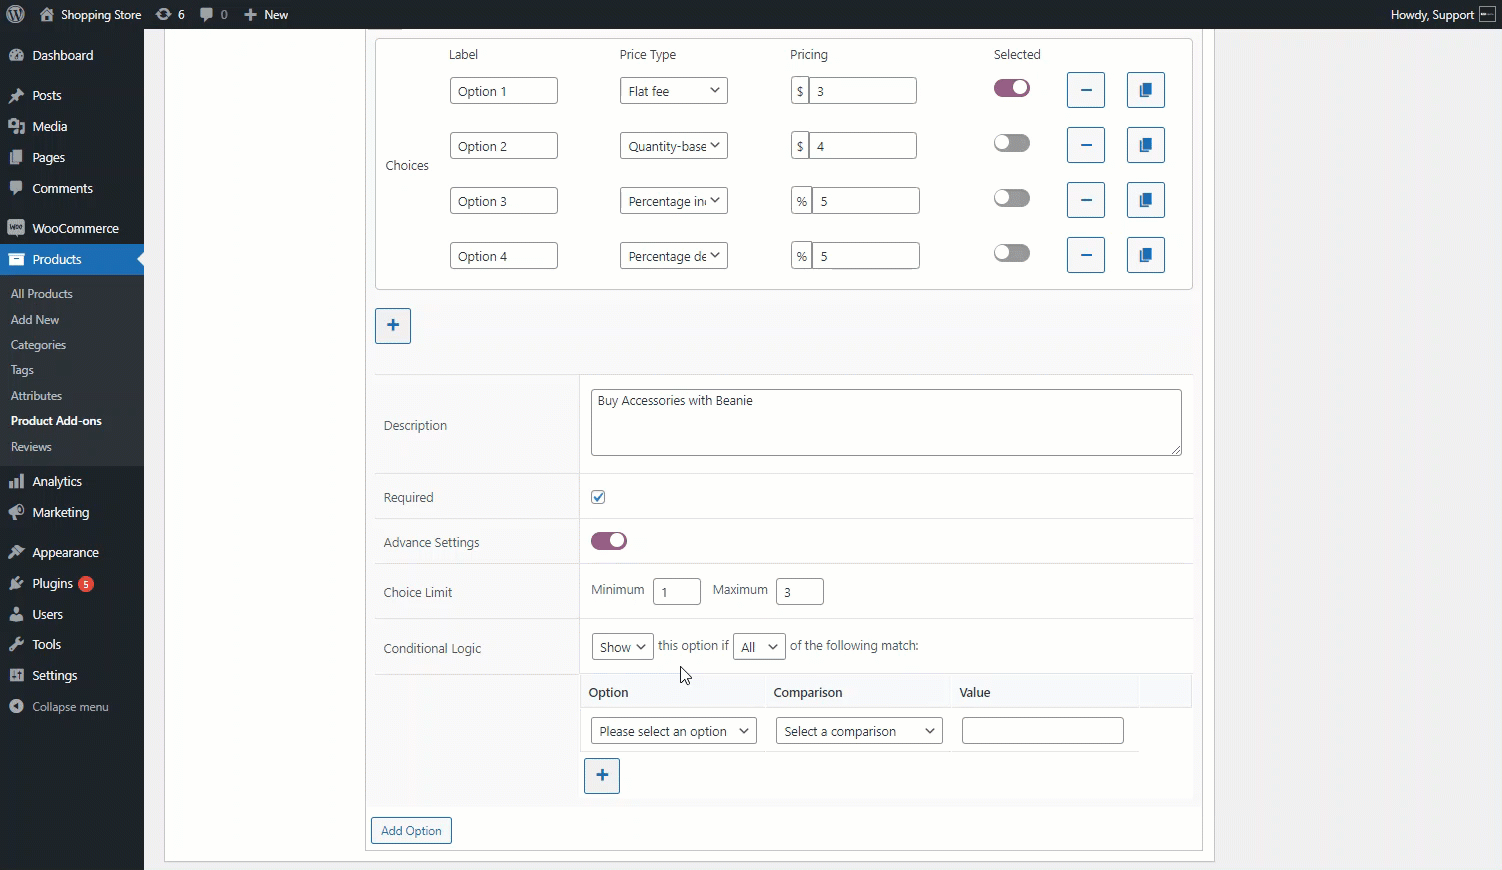Add a conditional logic rule with the plus button
The height and width of the screenshot is (870, 1502).
coord(602,776)
